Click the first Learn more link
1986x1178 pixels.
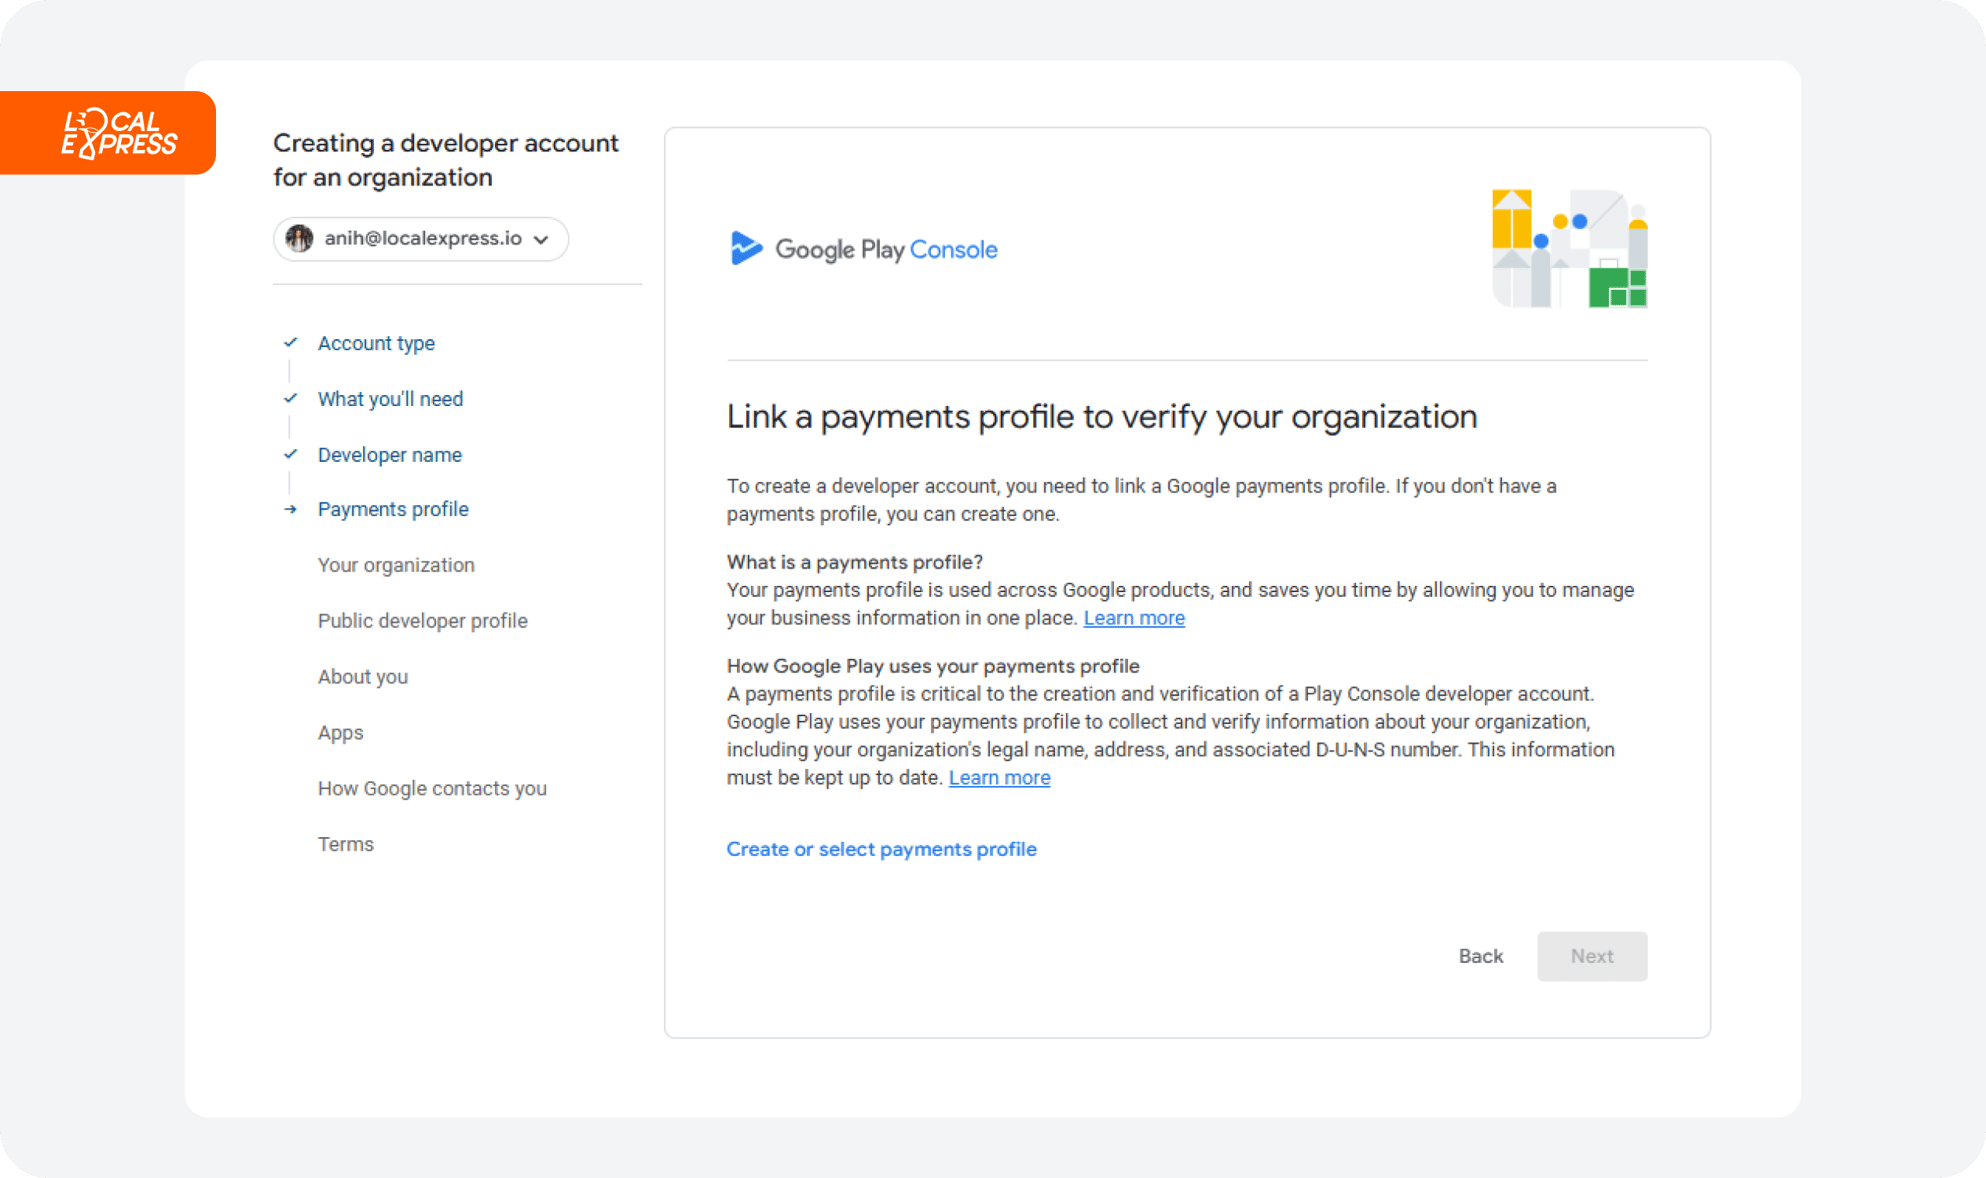1134,617
